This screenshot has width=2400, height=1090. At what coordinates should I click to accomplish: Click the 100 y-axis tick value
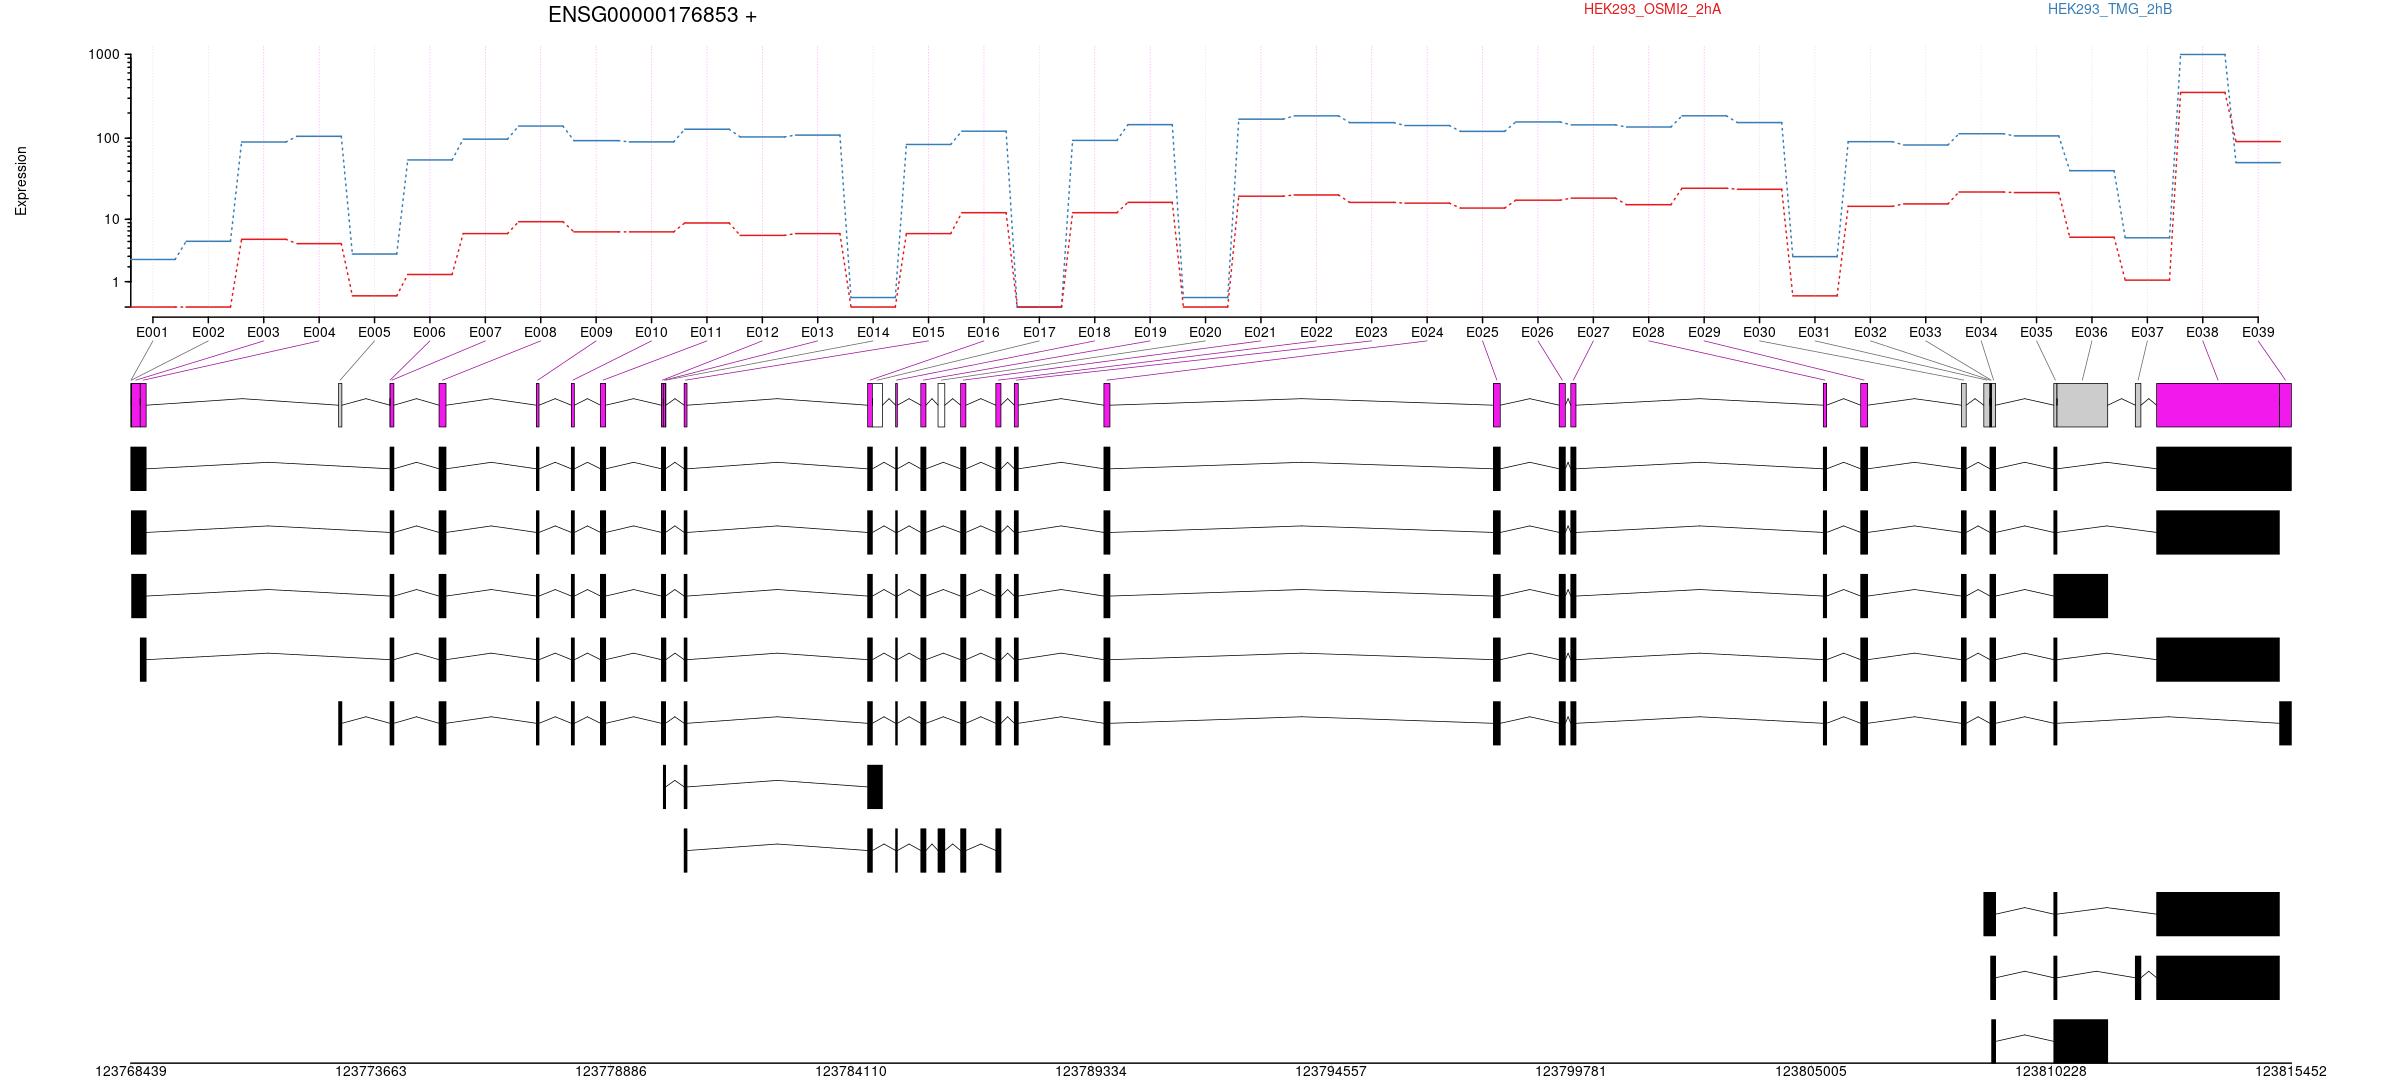tap(108, 138)
